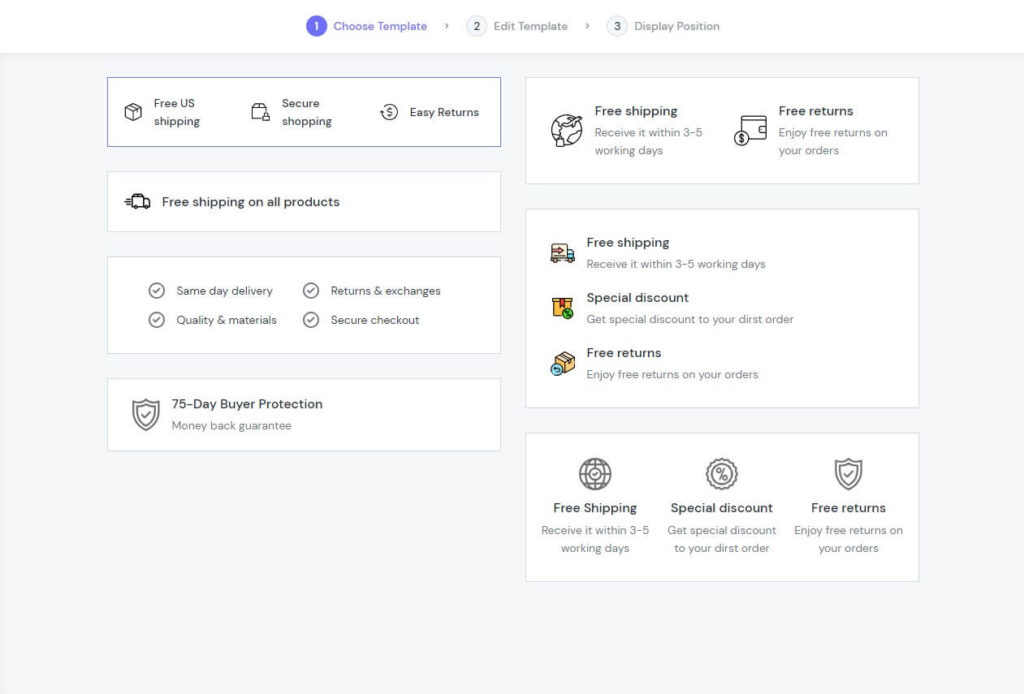Select the two-column shipping and returns template

(722, 131)
